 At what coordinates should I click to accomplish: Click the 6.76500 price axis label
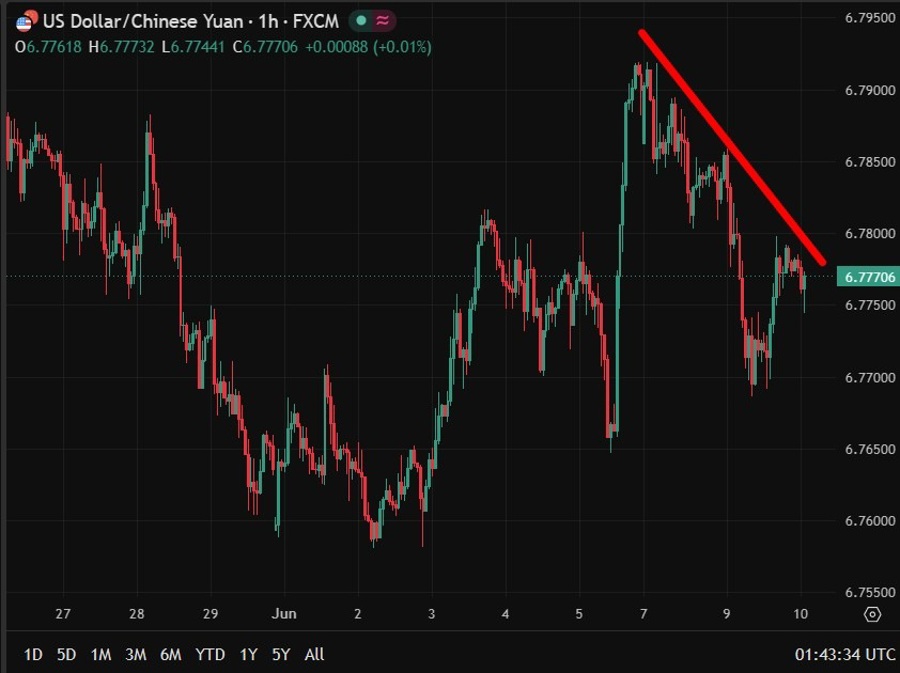(x=870, y=449)
